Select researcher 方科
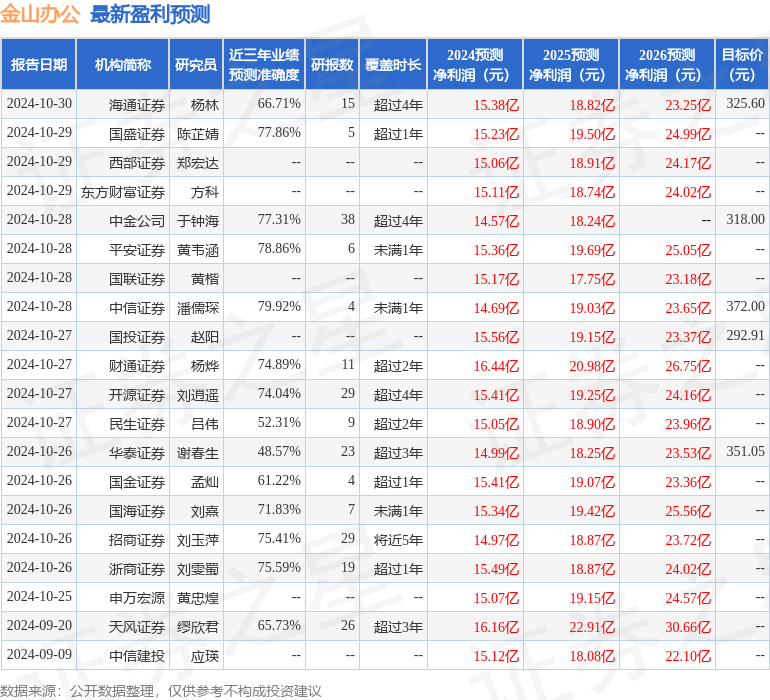Viewport: 770px width, 700px height. (x=205, y=192)
